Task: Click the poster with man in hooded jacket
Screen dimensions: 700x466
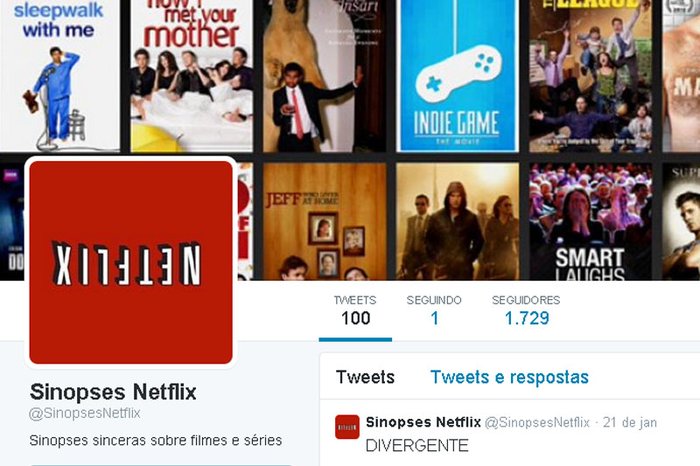Action: pyautogui.click(x=457, y=221)
